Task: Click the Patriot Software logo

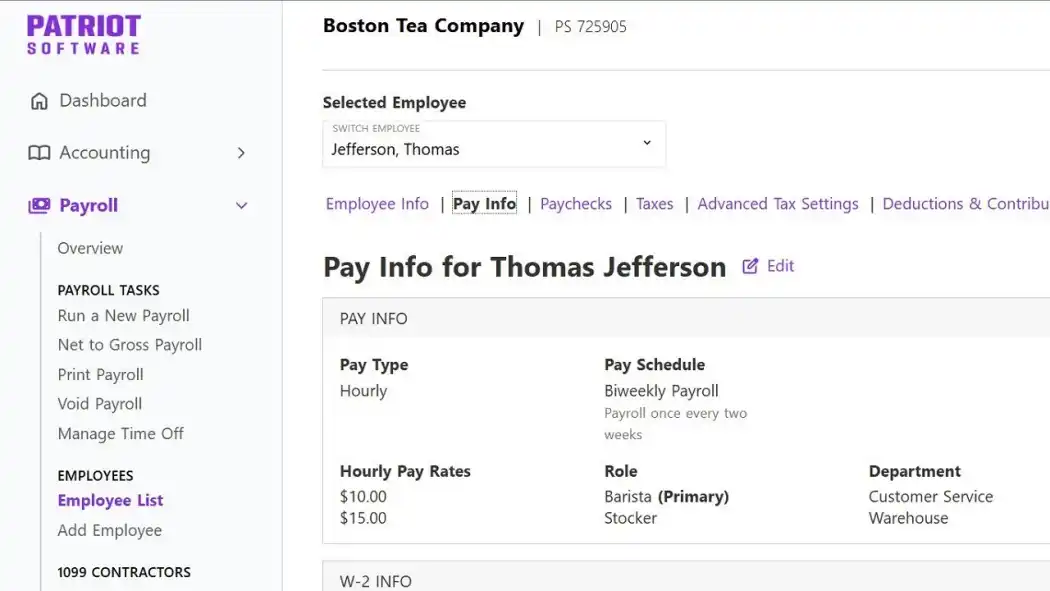Action: 84,35
